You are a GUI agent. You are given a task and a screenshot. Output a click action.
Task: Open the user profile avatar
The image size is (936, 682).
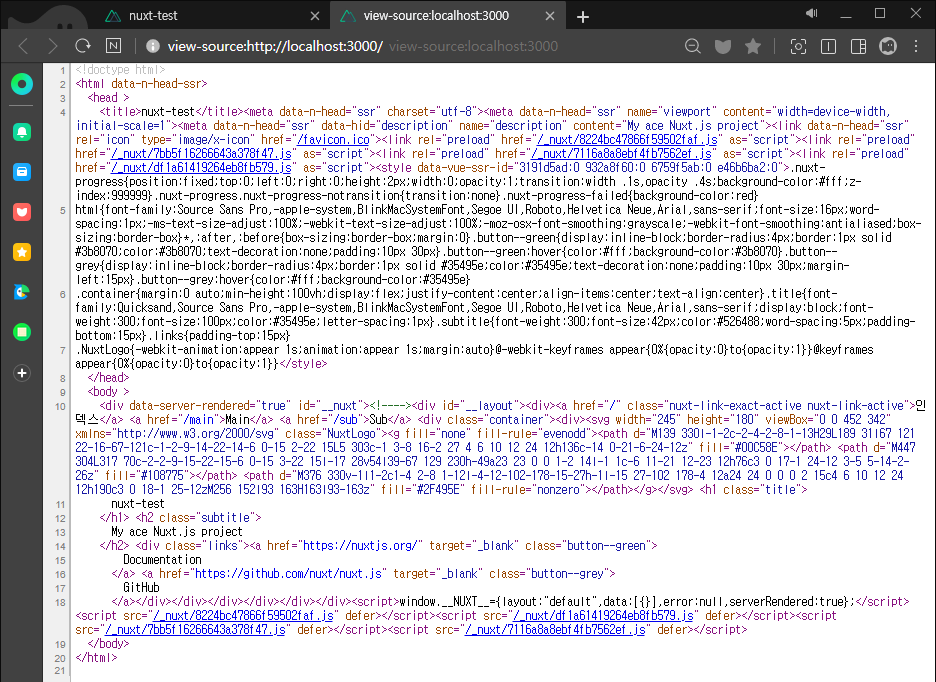click(x=888, y=46)
